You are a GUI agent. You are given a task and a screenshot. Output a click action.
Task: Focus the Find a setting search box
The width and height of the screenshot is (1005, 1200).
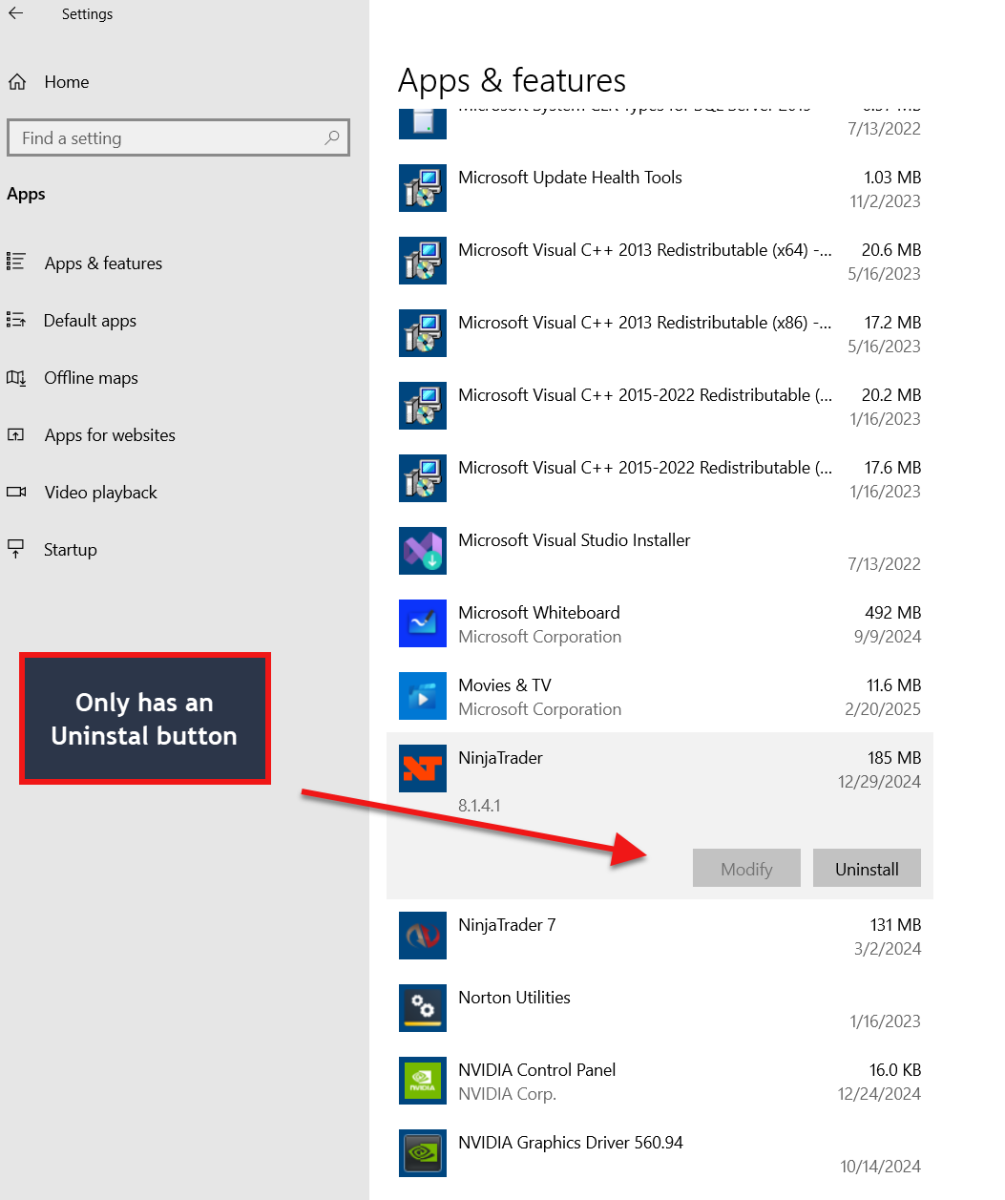(x=178, y=138)
